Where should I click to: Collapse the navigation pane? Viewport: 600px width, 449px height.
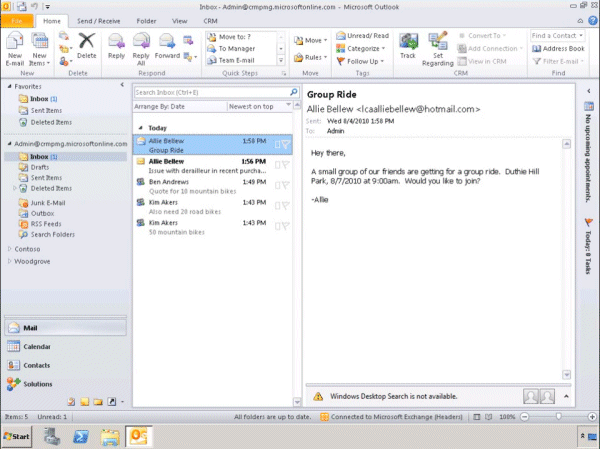point(122,85)
